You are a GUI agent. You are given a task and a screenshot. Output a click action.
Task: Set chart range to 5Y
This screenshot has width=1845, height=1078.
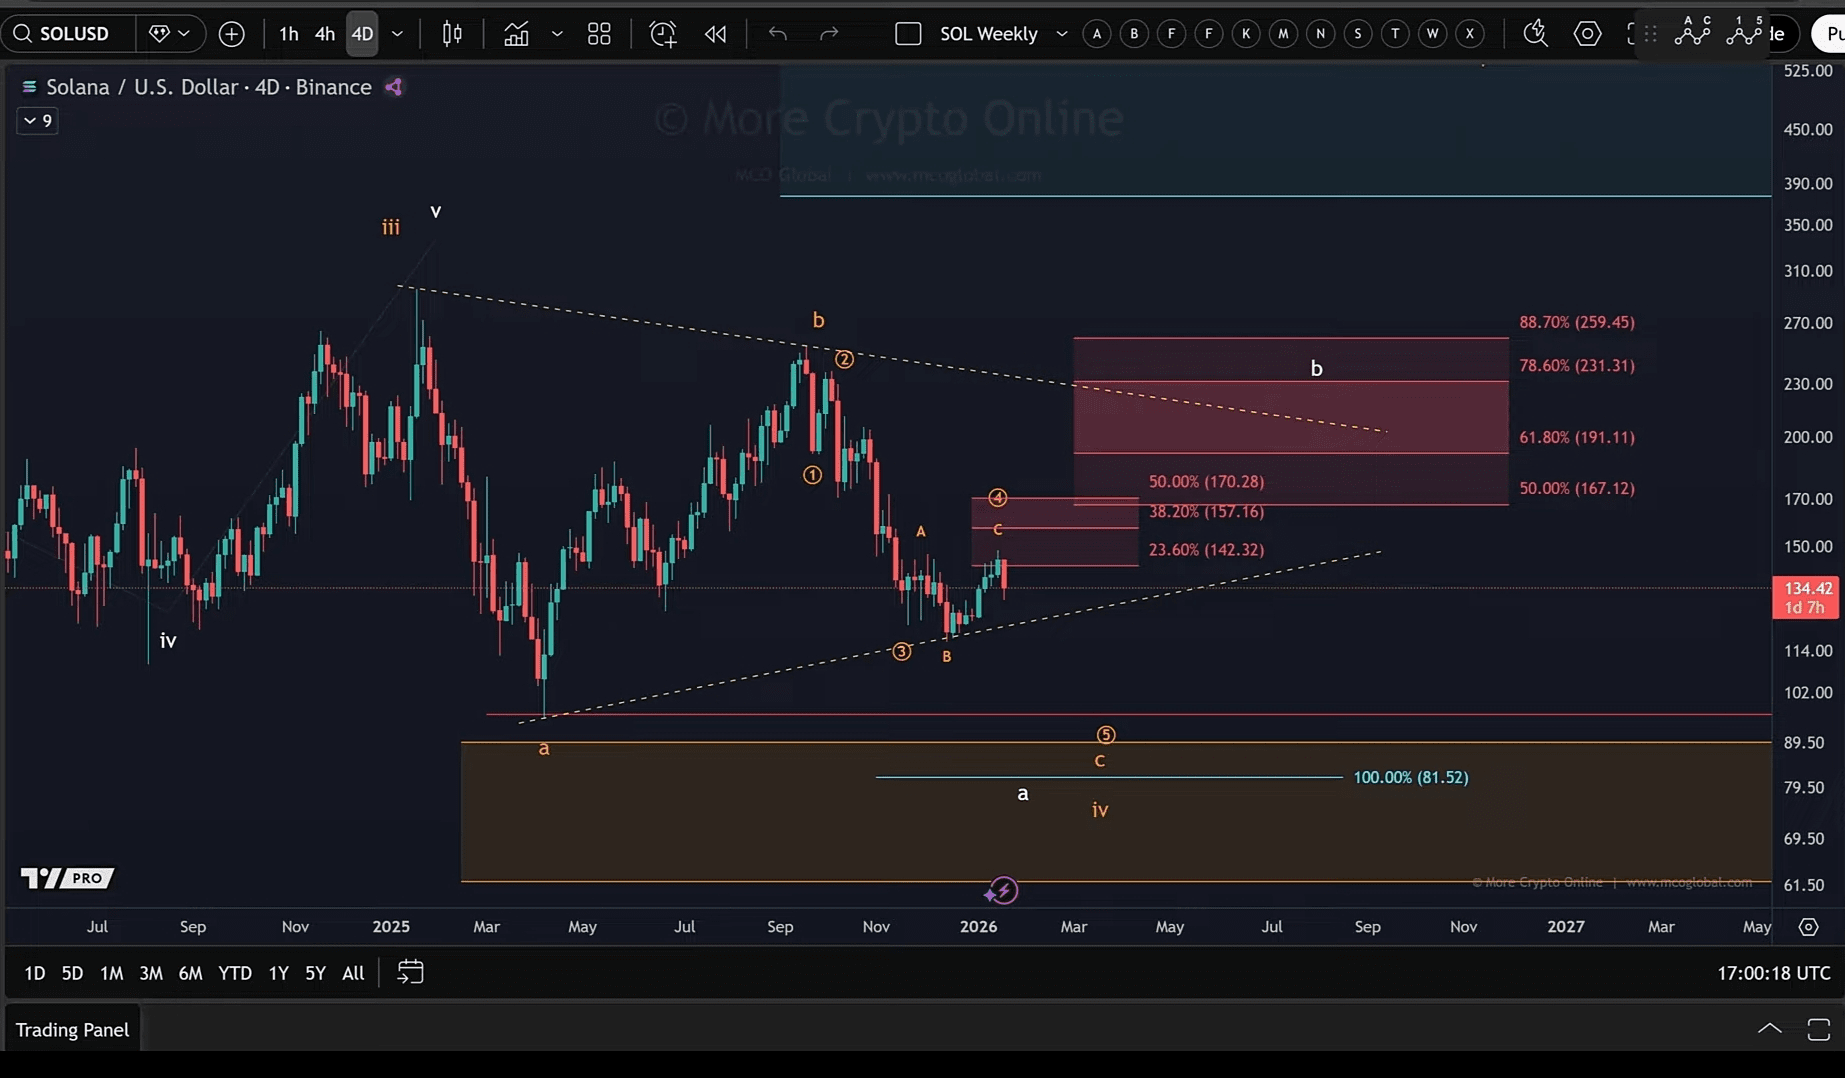tap(315, 973)
